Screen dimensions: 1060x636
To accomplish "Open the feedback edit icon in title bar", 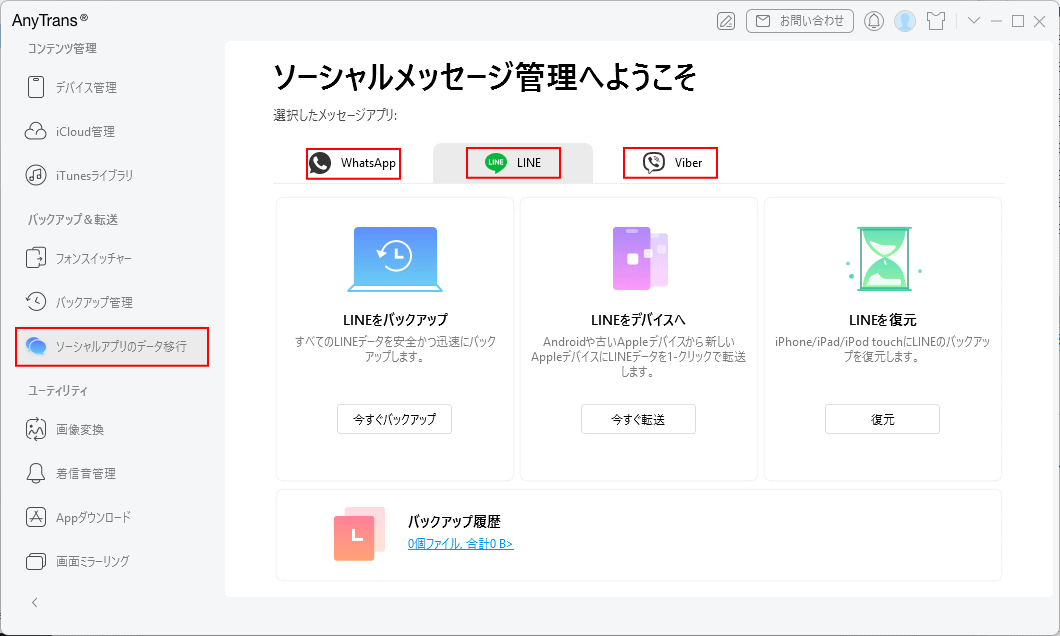I will [x=726, y=21].
